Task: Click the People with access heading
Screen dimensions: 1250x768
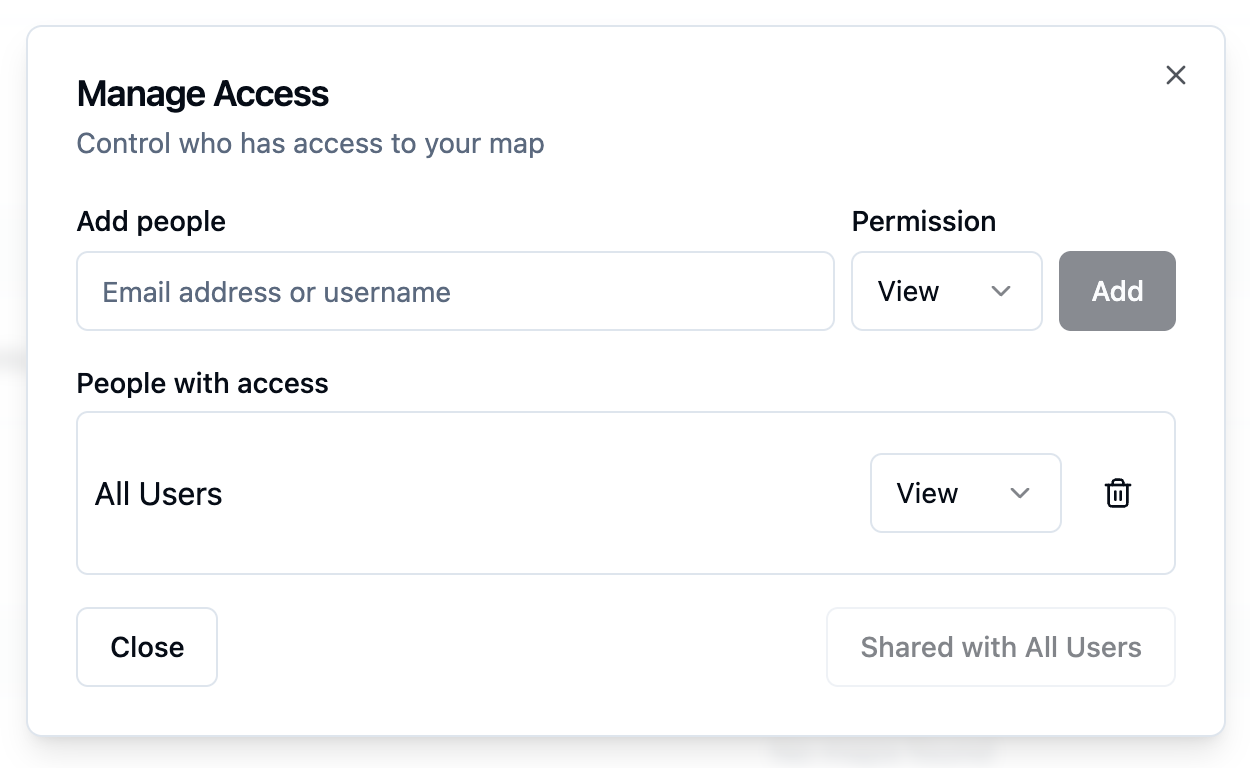Action: coord(202,383)
